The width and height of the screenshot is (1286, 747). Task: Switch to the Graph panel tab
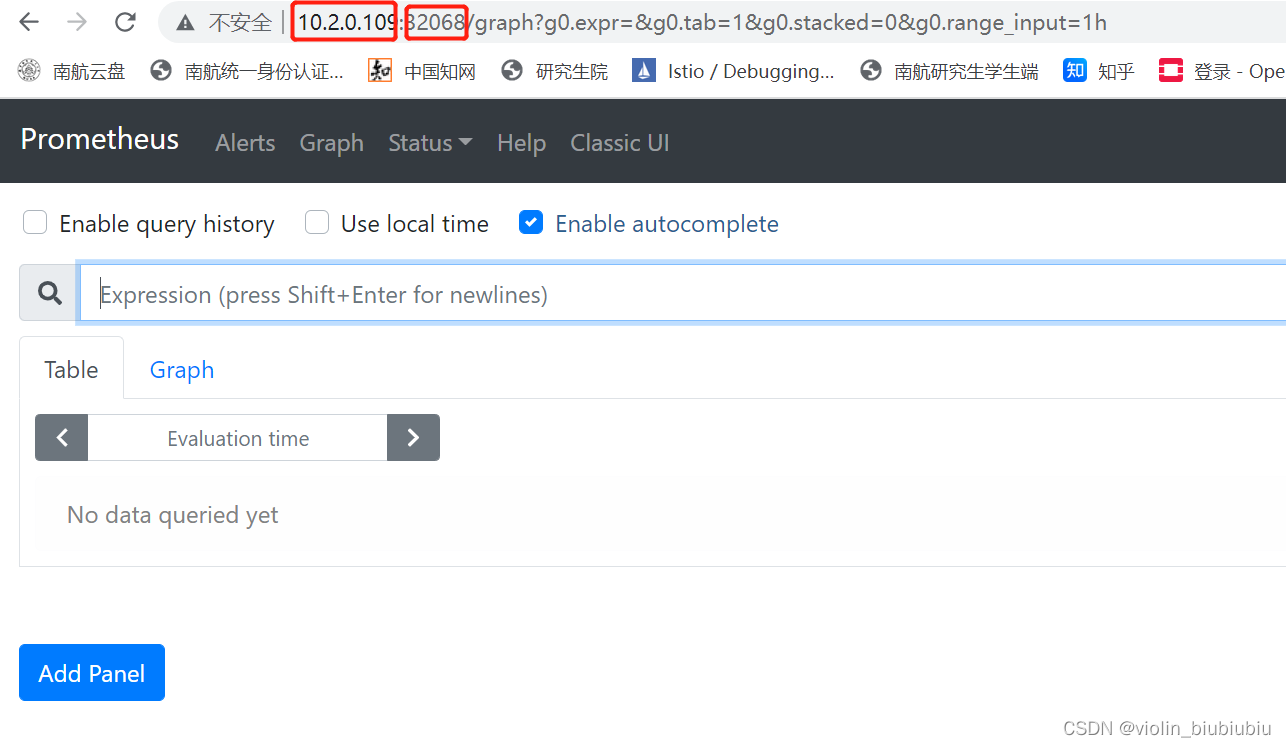point(182,369)
